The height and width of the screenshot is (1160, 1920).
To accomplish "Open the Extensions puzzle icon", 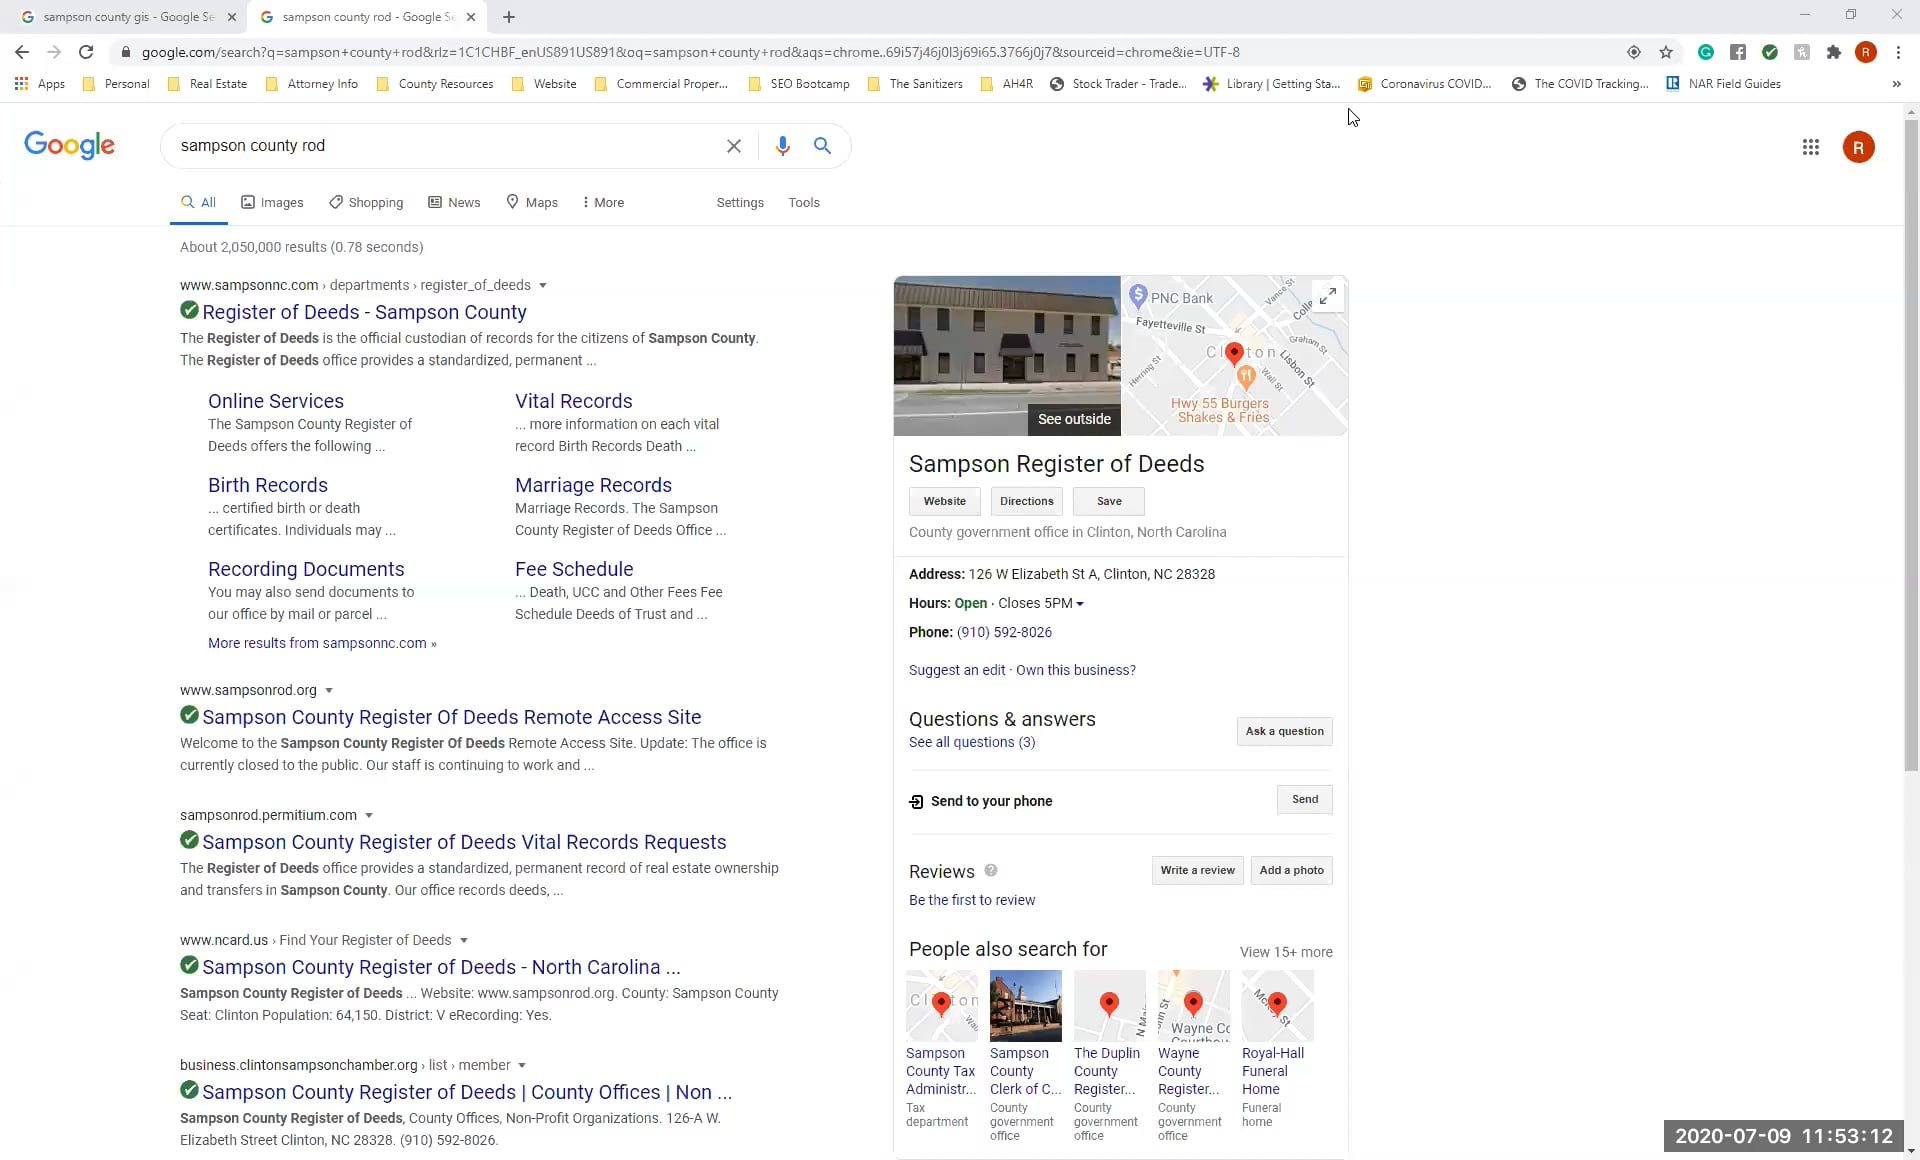I will click(1833, 52).
